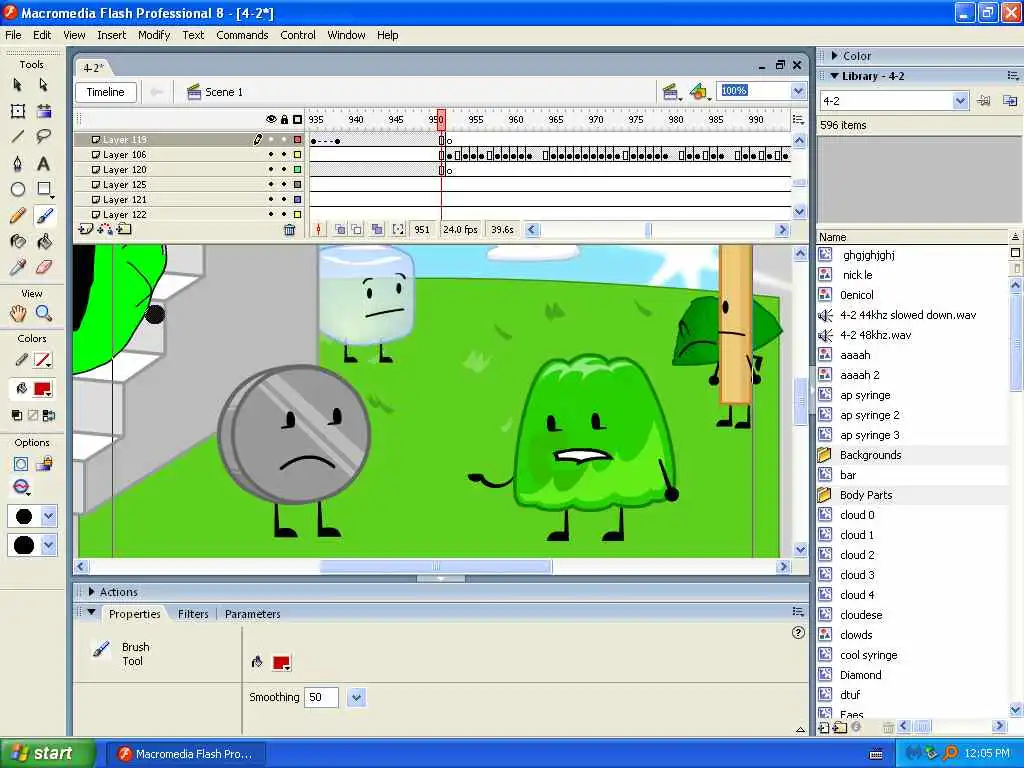
Task: Select the Zoom magnifier tool
Action: point(44,313)
